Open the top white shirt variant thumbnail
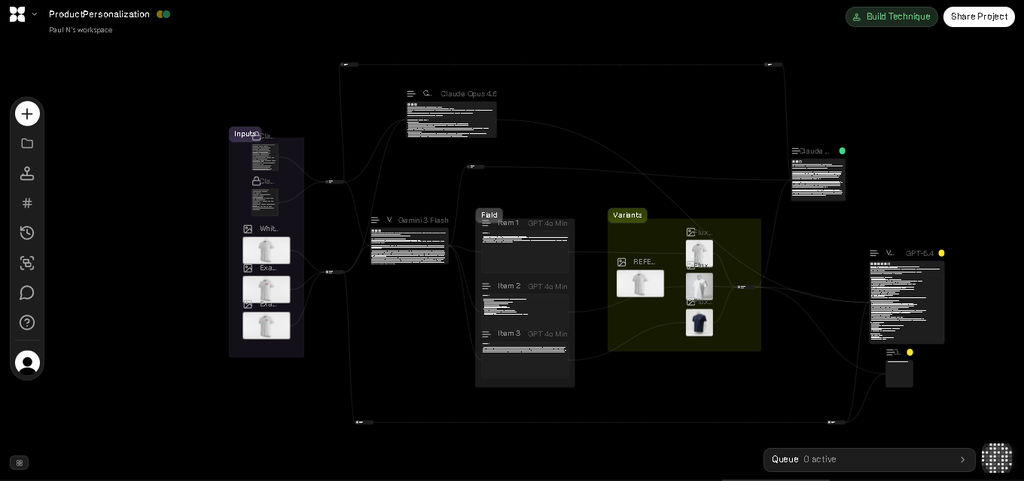The image size is (1024, 481). pos(699,254)
